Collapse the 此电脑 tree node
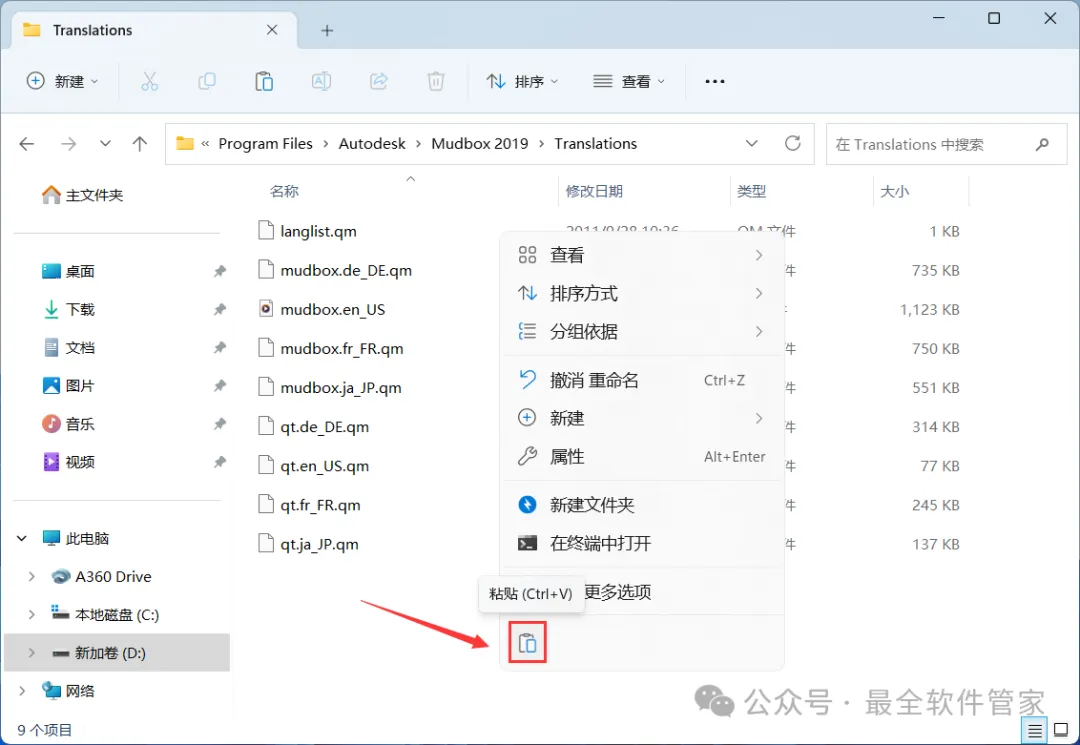Image resolution: width=1080 pixels, height=745 pixels. coord(22,538)
